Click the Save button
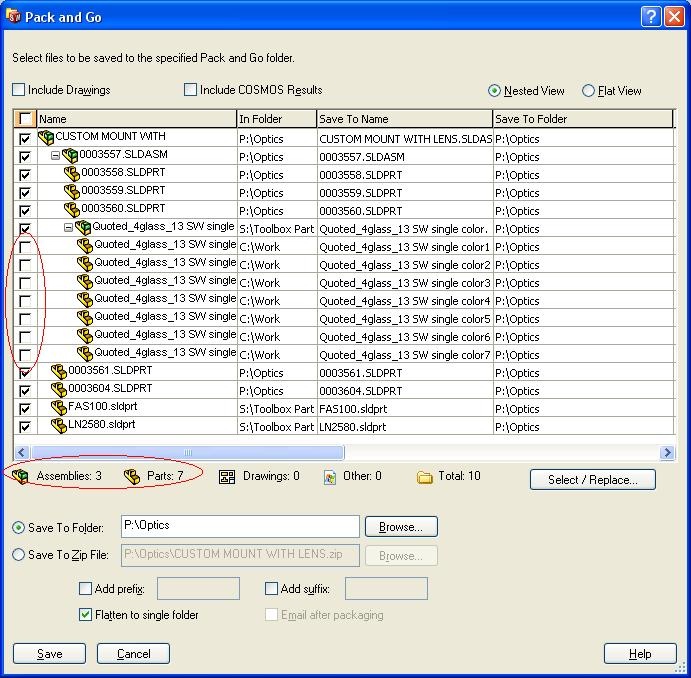Screen dimensions: 691x678 (49, 653)
